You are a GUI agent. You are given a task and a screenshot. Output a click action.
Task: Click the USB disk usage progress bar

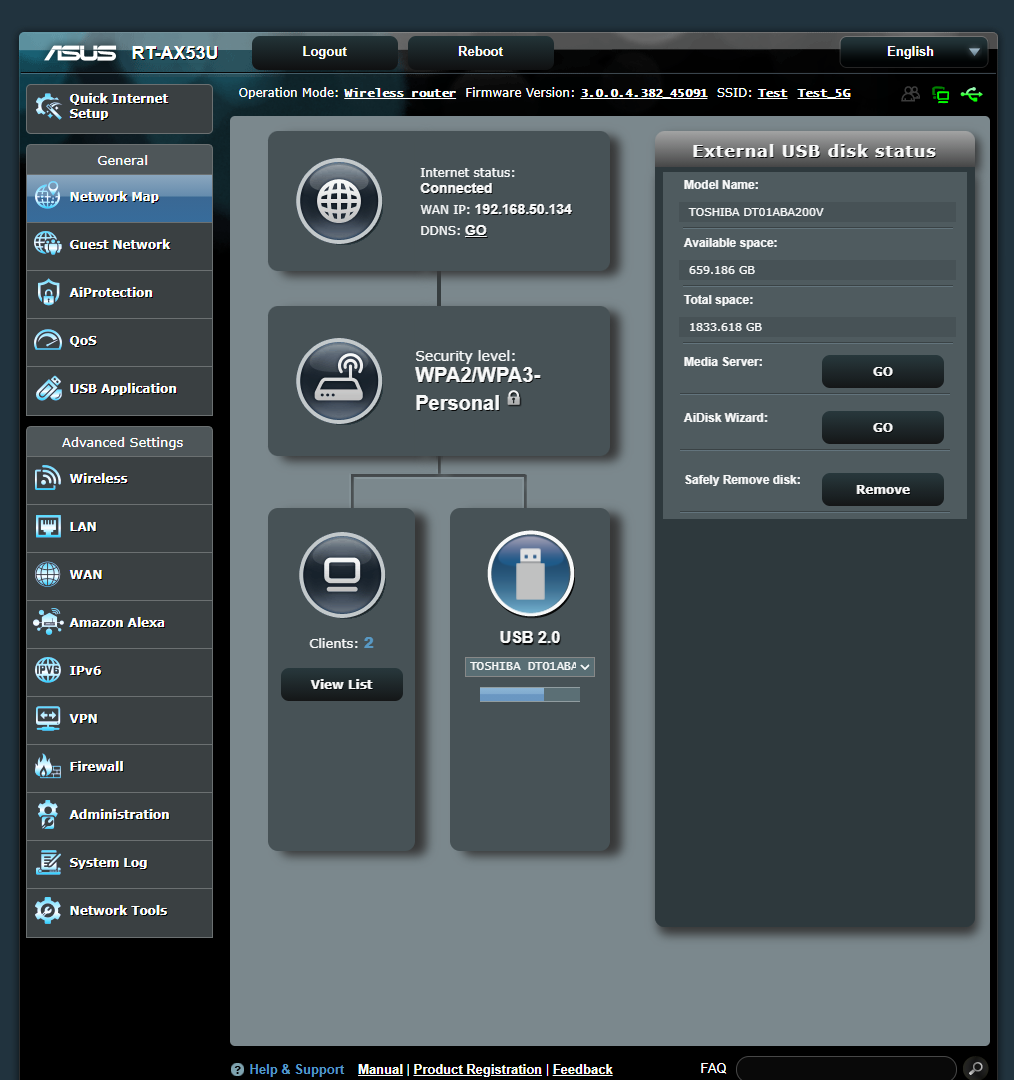point(529,694)
